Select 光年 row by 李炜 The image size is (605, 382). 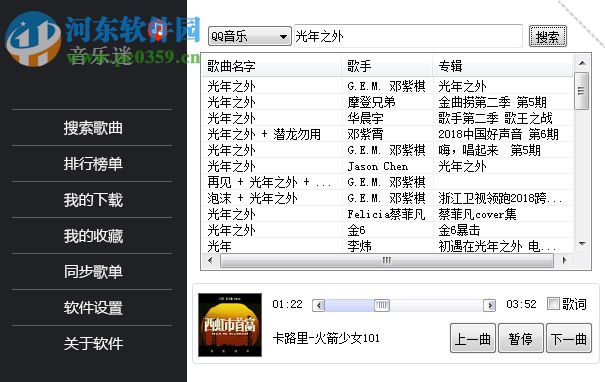[x=387, y=246]
